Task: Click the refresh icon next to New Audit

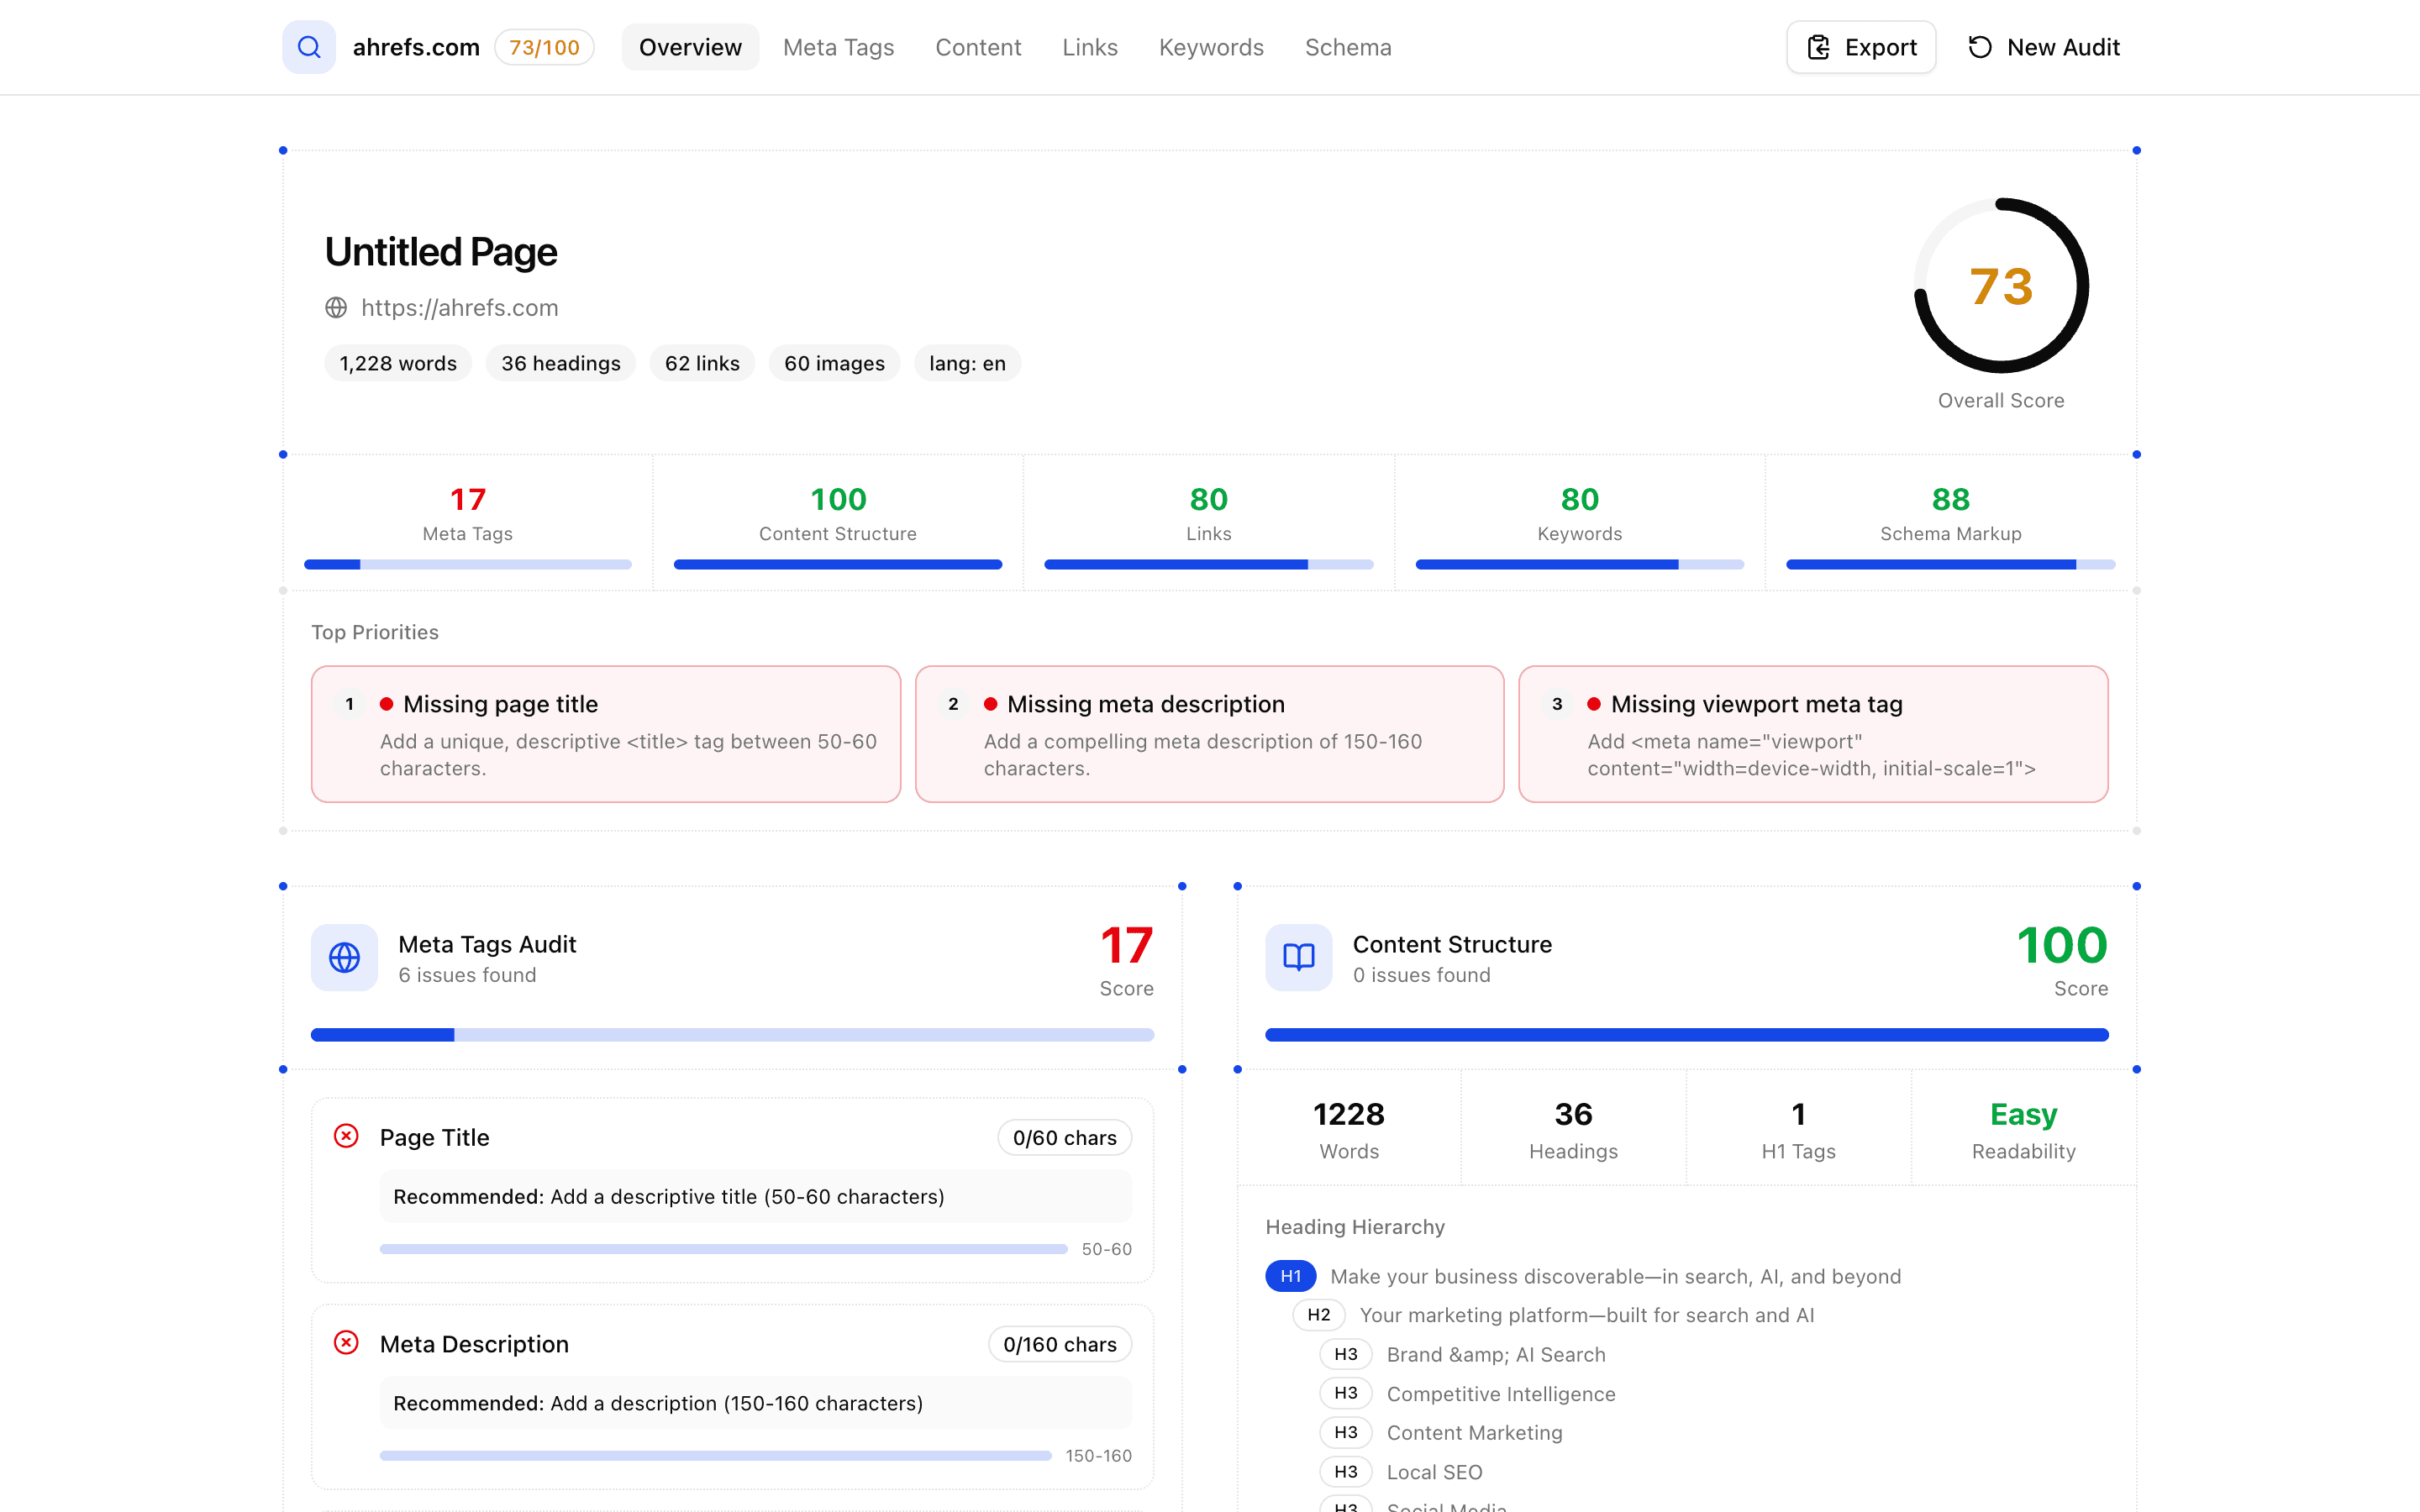Action: pos(1980,46)
